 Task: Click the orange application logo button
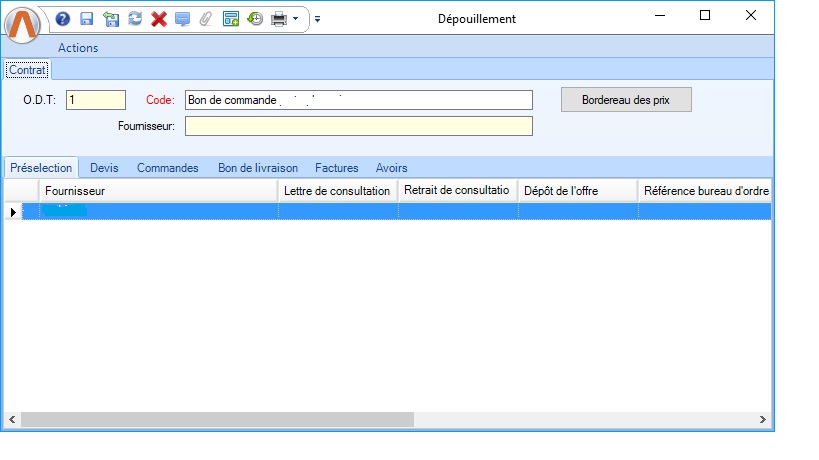pos(21,21)
